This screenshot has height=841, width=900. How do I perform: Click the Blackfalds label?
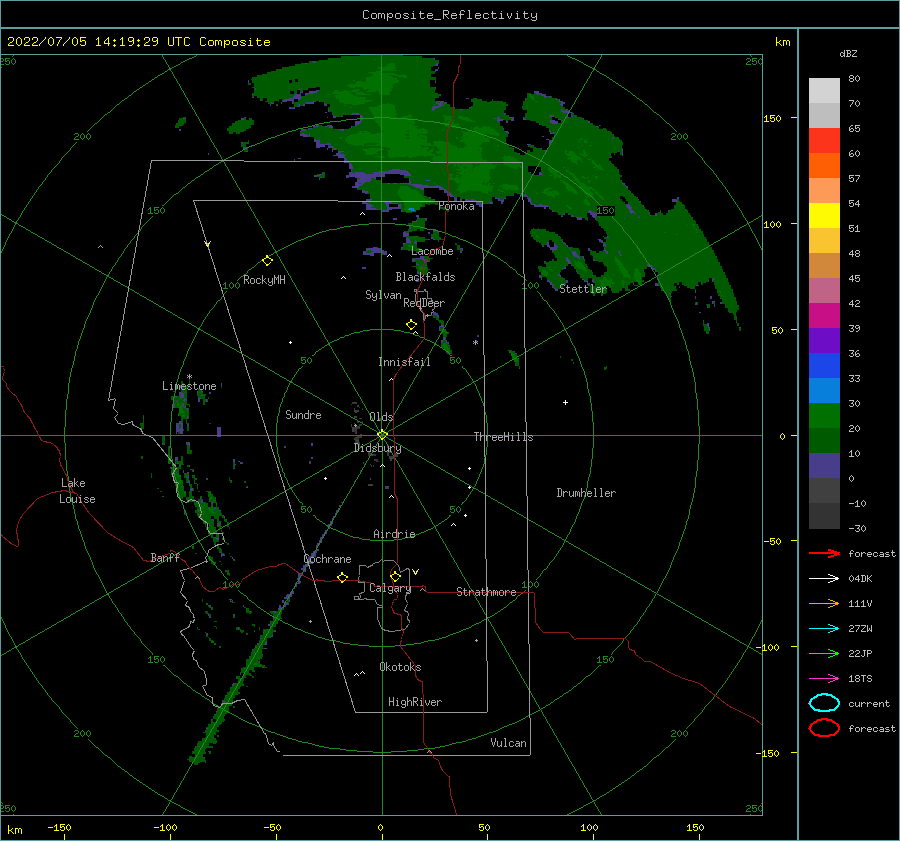pyautogui.click(x=425, y=277)
